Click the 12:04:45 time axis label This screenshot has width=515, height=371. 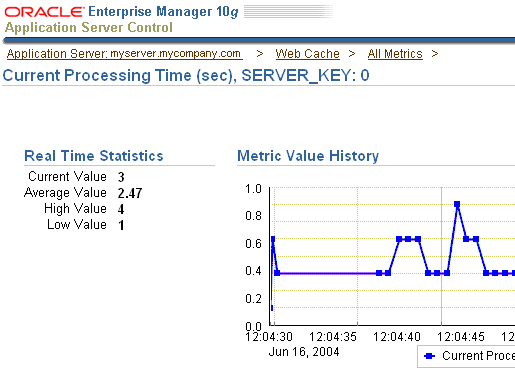click(461, 337)
